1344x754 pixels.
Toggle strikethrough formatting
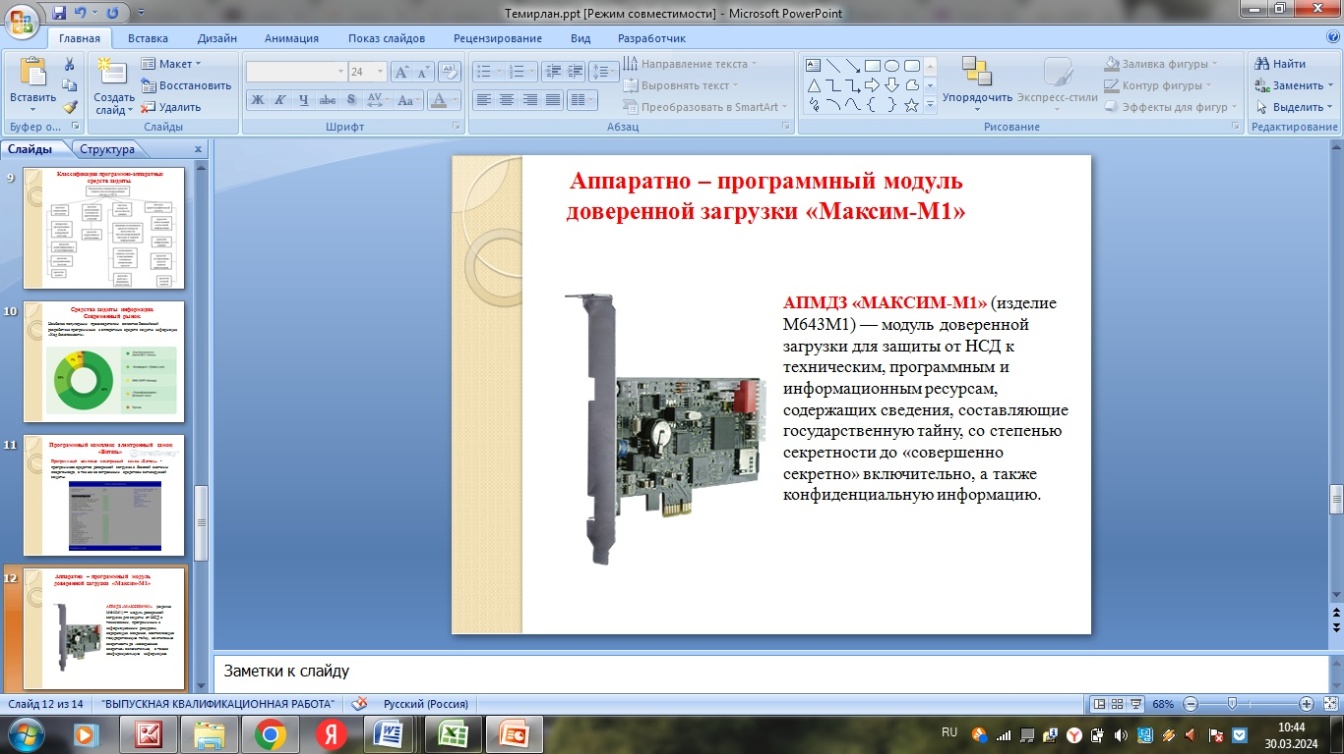point(327,100)
